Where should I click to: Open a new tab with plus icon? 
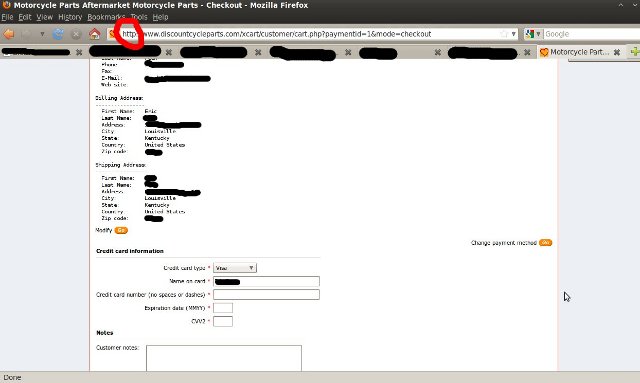[x=635, y=51]
